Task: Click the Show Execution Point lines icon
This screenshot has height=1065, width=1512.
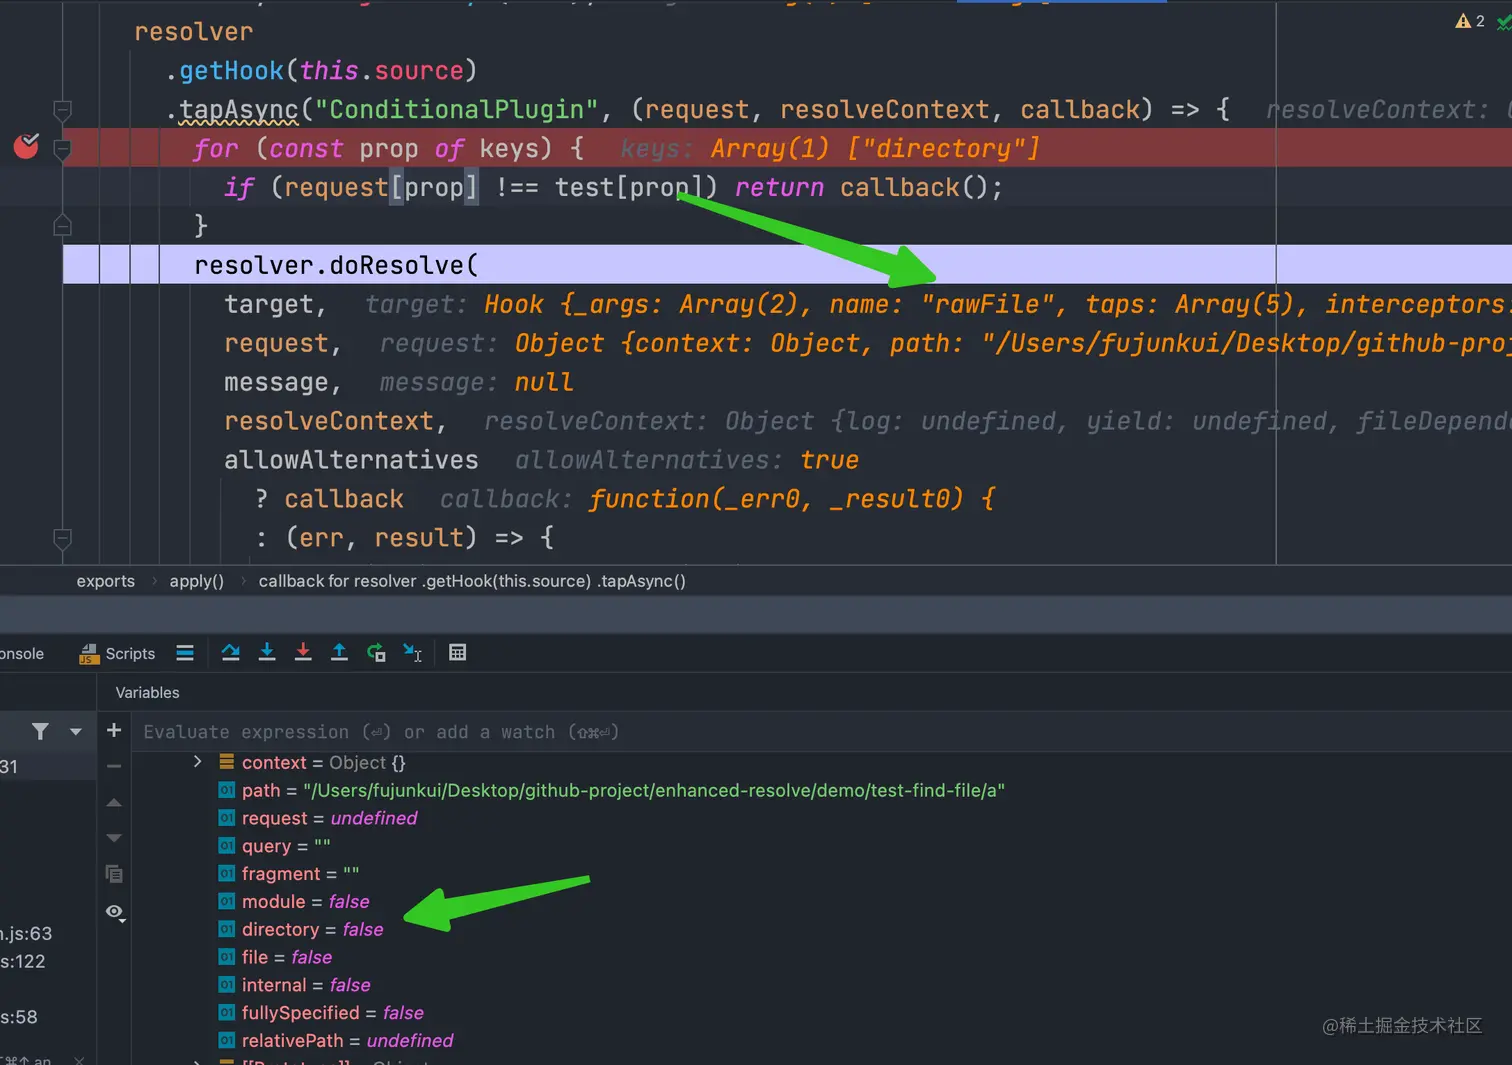Action: (x=185, y=653)
